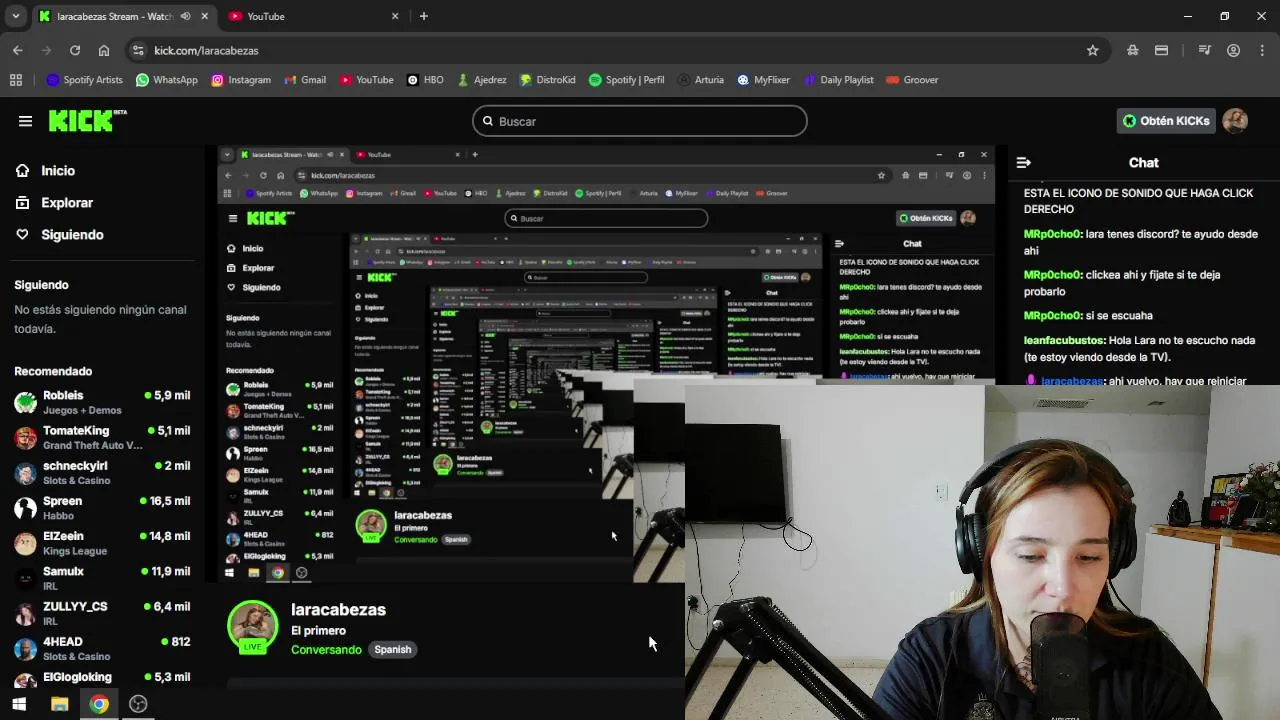This screenshot has width=1280, height=720.
Task: Close the YouTube browser tab
Action: tap(395, 16)
